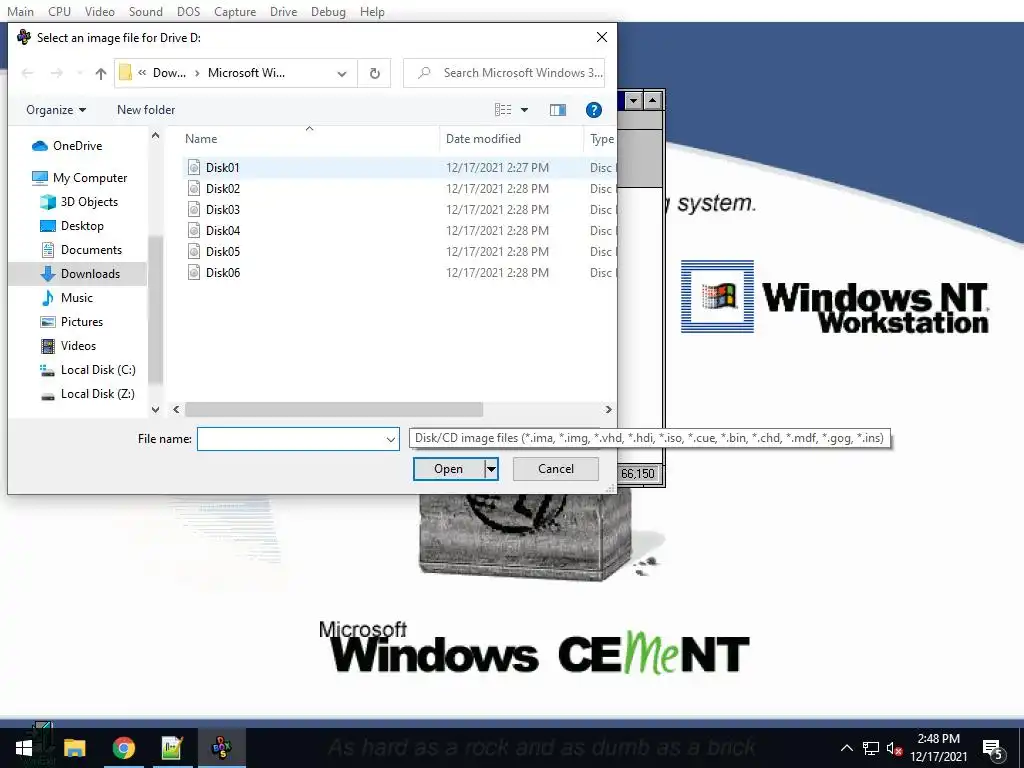Image resolution: width=1024 pixels, height=768 pixels.
Task: Go up one folder level
Action: point(101,73)
